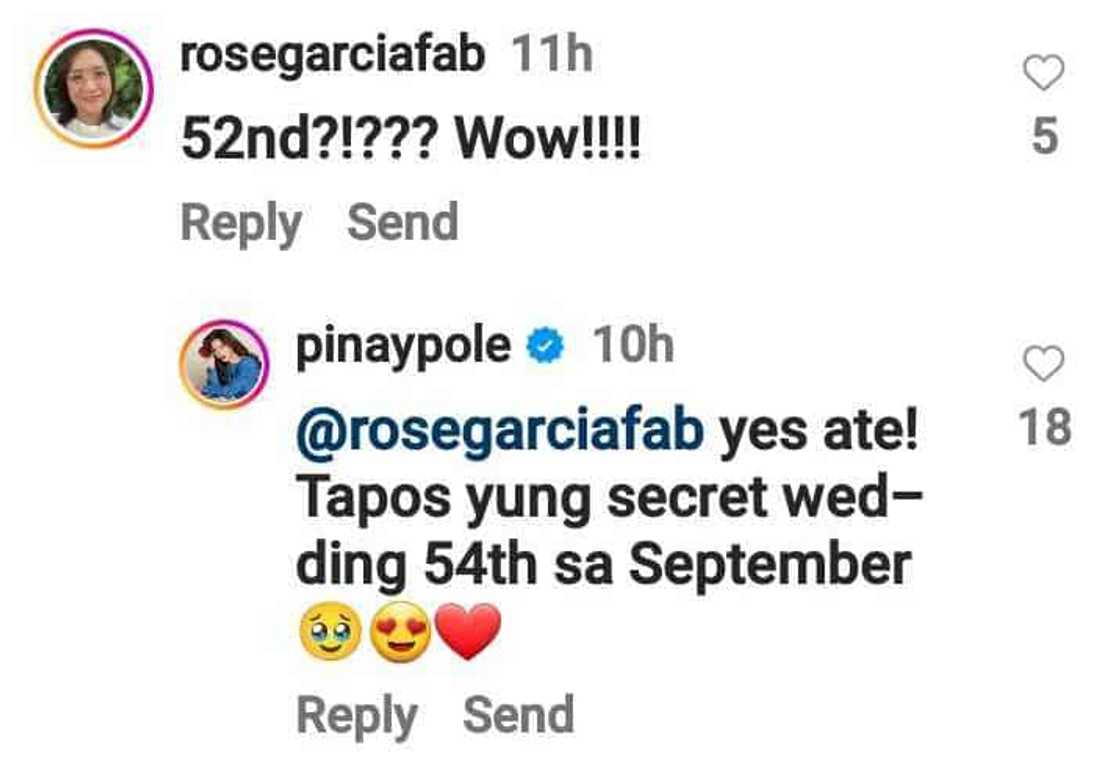Reply to pinaypole's secret wedding comment
Screen dimensions: 1120x781
357,717
